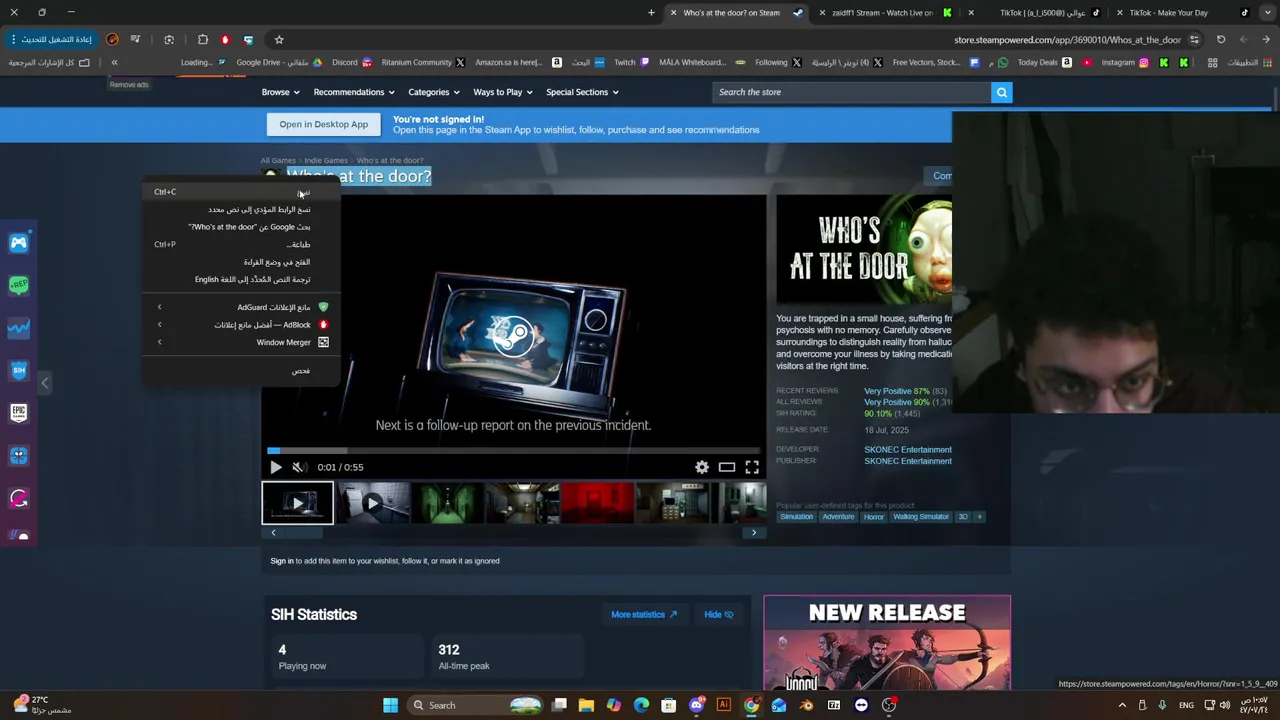Viewport: 1280px width, 720px height.
Task: Open the Browse dropdown menu
Action: [280, 92]
